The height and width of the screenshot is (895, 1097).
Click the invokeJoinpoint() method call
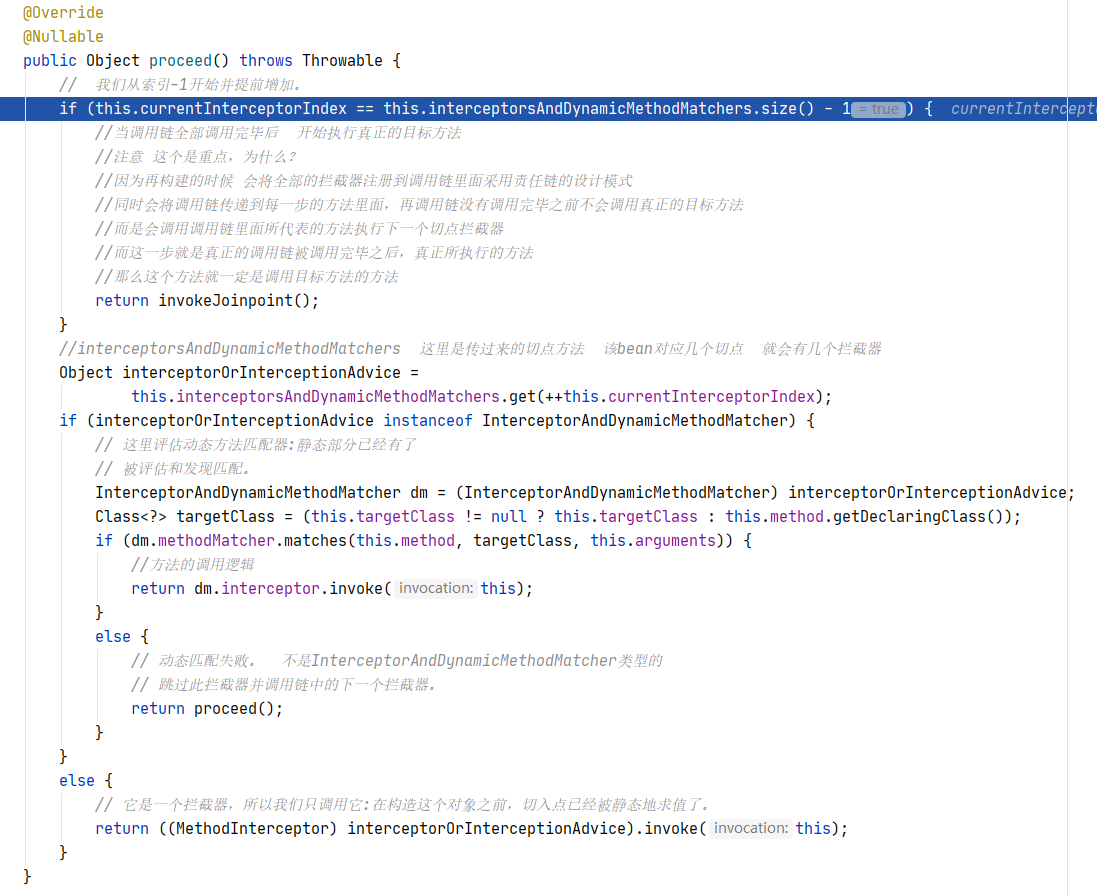click(x=238, y=301)
